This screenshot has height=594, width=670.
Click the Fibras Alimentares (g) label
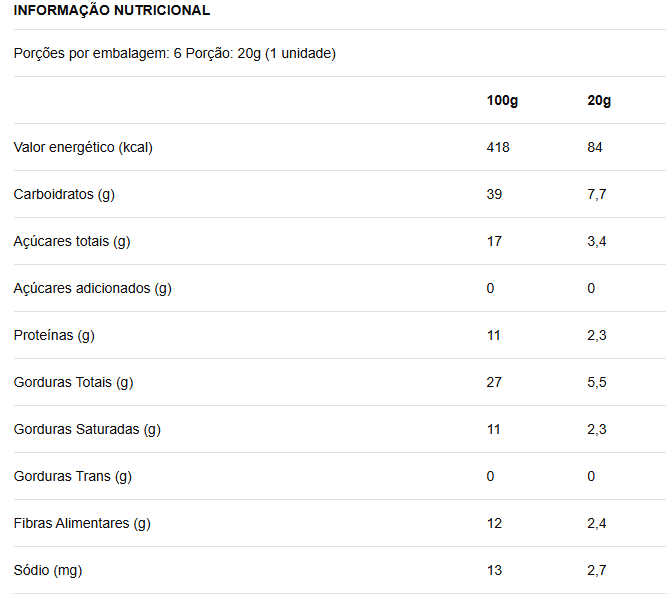(x=82, y=523)
